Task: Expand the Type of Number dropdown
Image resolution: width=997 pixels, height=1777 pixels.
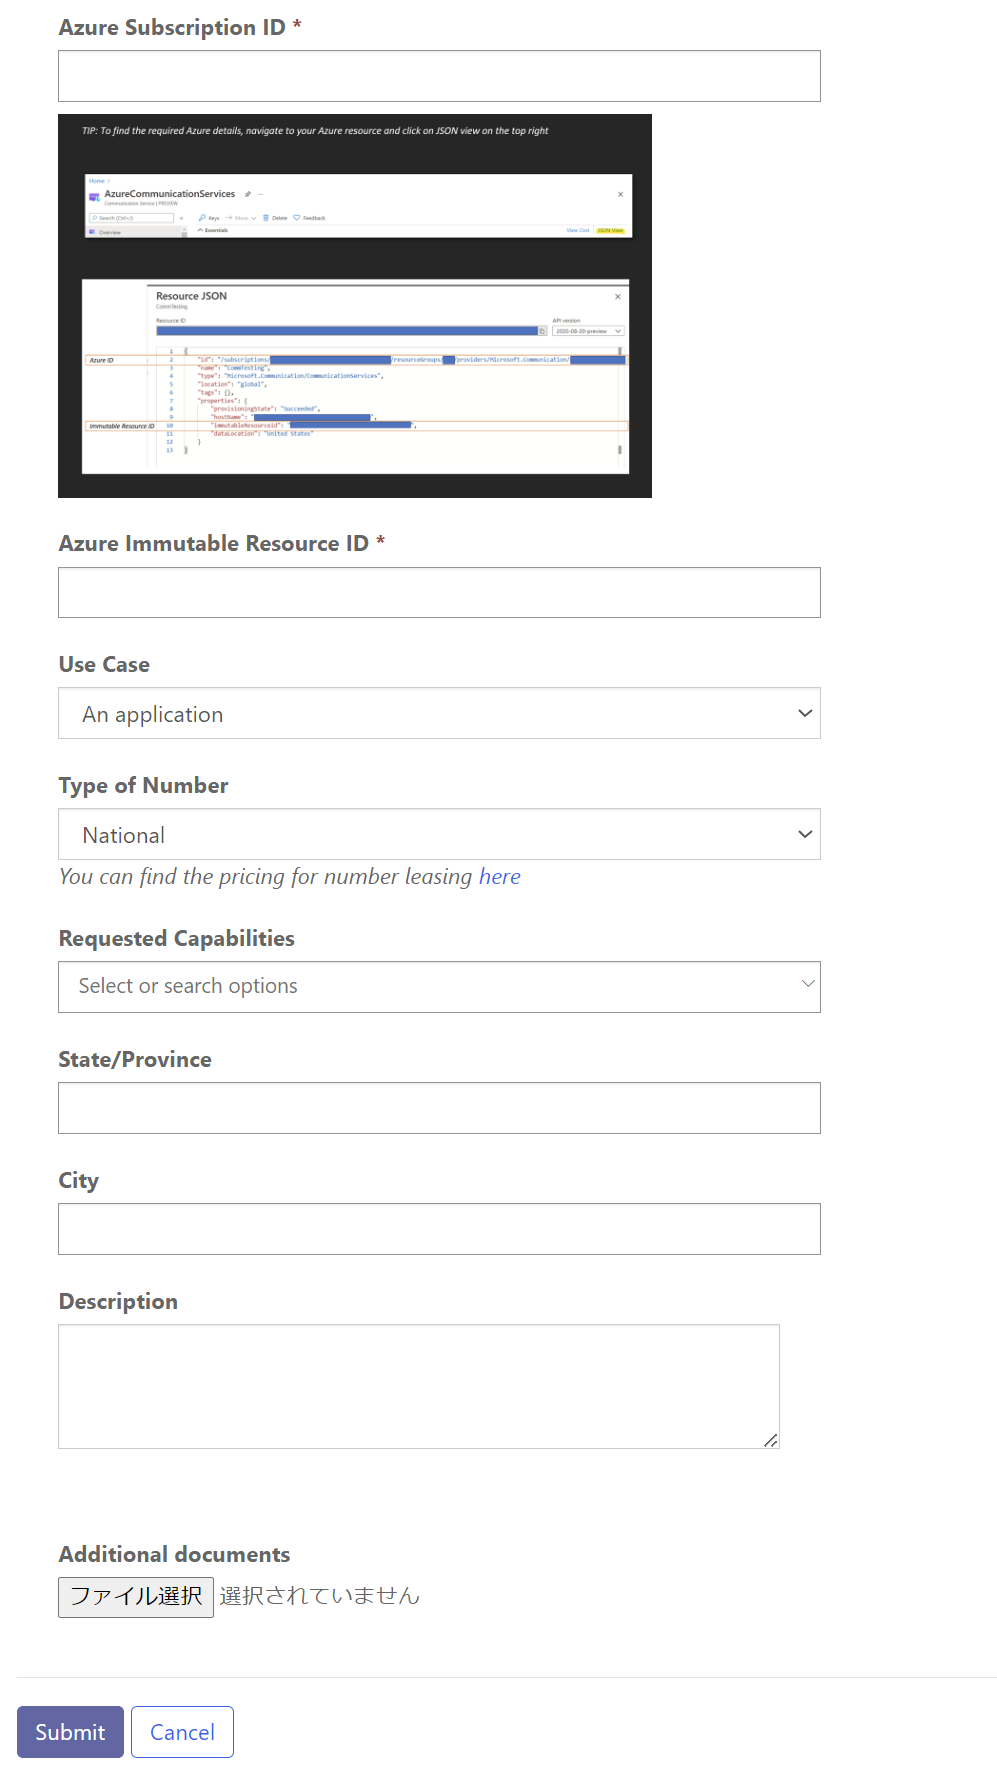Action: click(439, 834)
